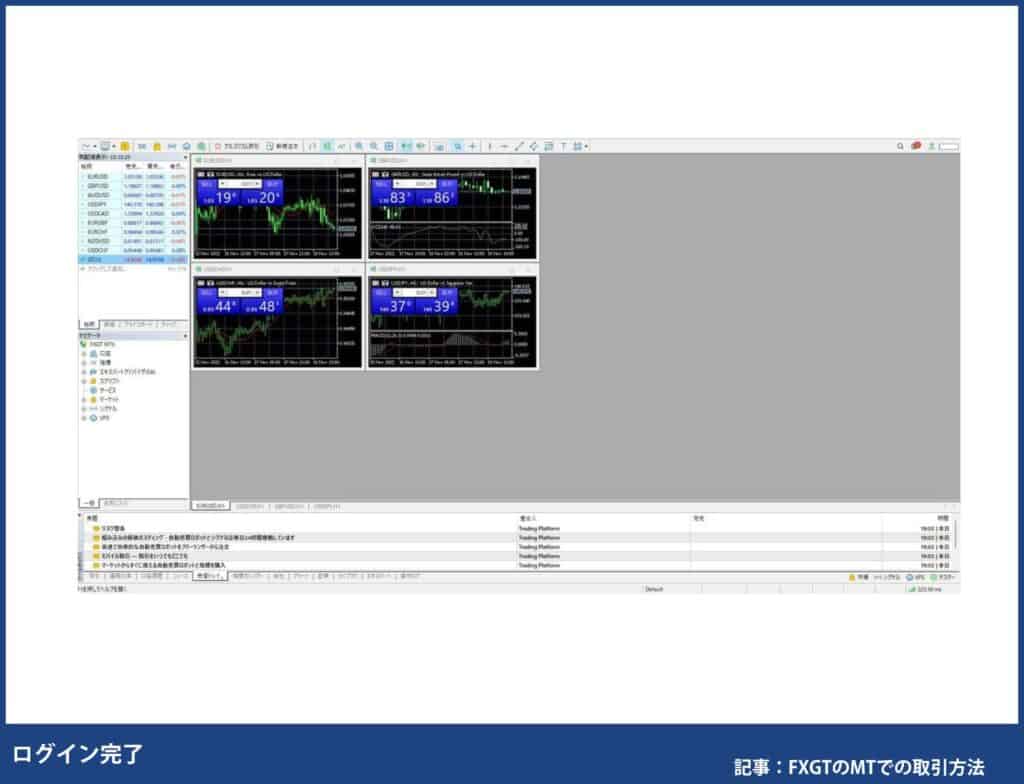
Task: Select the trendline drawing tool
Action: point(518,146)
